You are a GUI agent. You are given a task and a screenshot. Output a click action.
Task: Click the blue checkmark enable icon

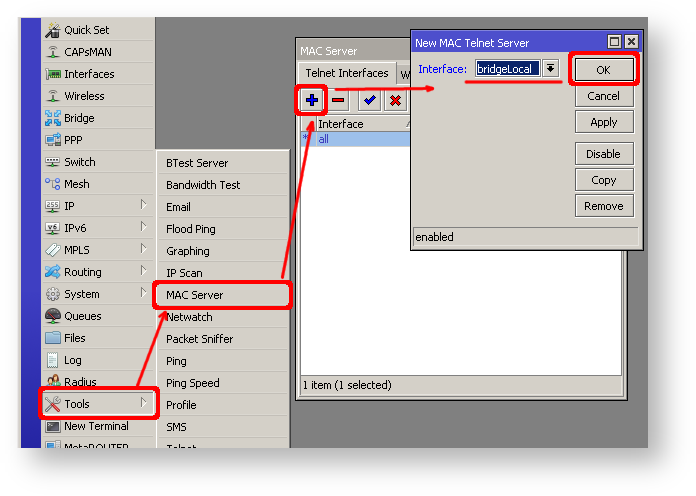coord(369,100)
